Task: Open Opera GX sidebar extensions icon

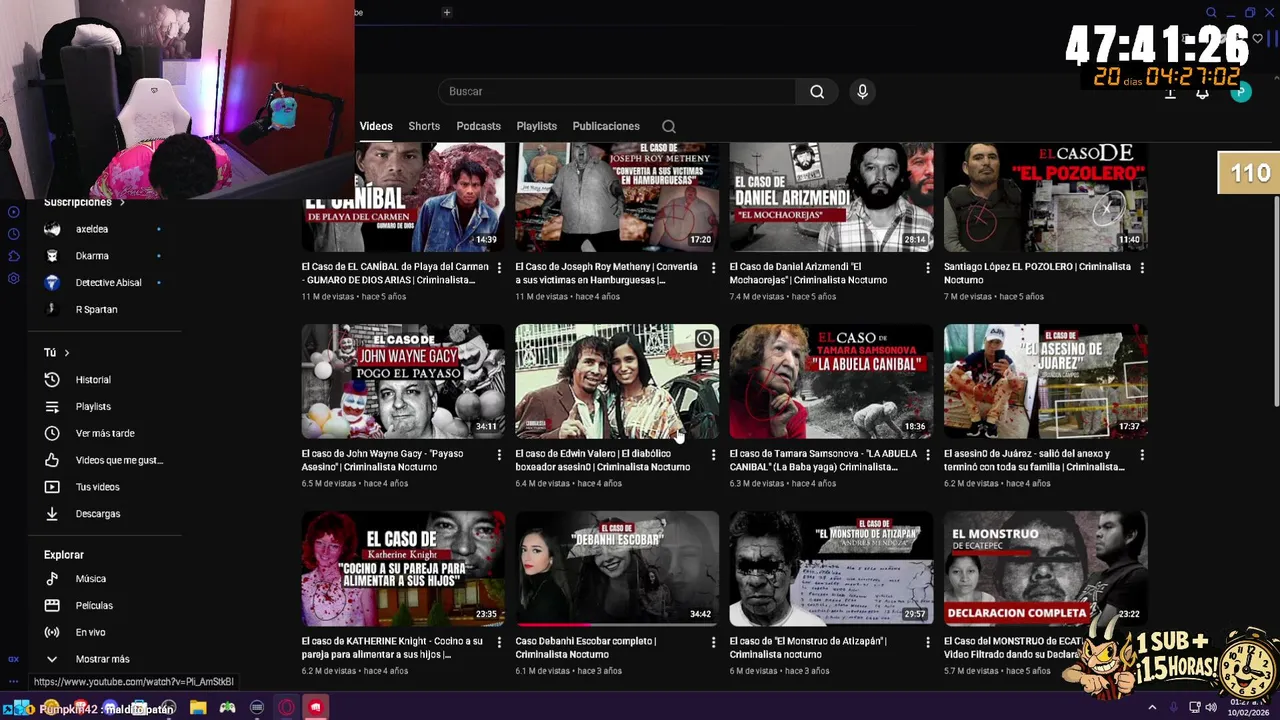Action: pos(13,256)
